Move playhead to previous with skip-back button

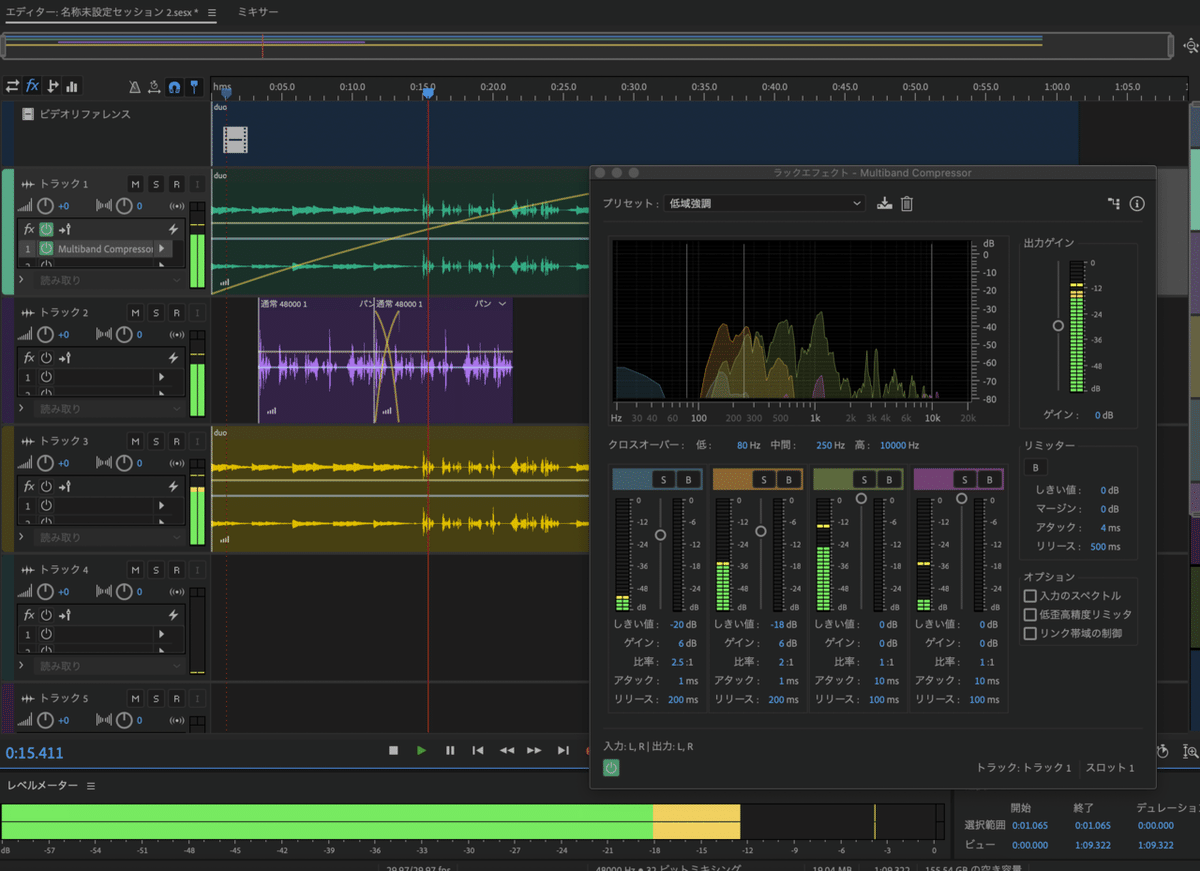478,750
